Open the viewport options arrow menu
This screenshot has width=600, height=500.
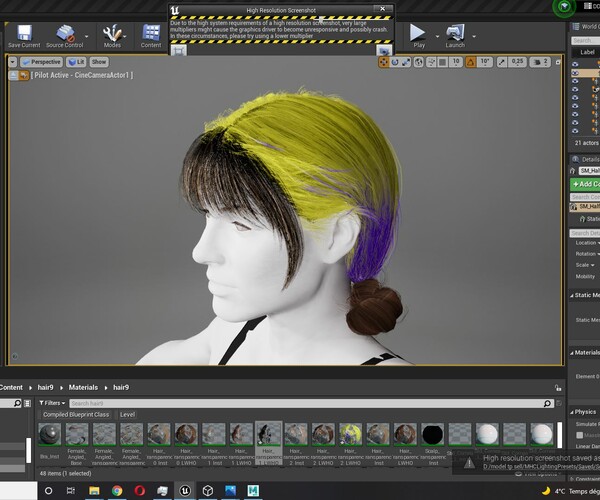13,62
